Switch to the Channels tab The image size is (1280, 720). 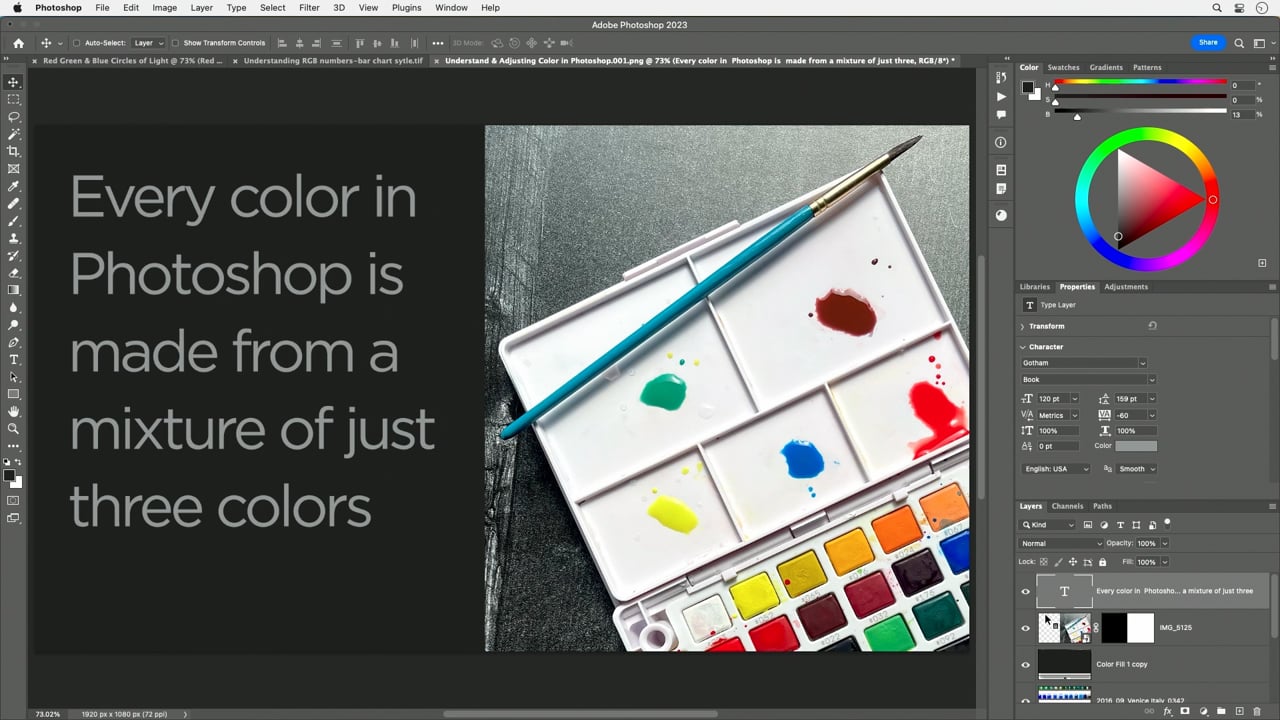(x=1067, y=506)
